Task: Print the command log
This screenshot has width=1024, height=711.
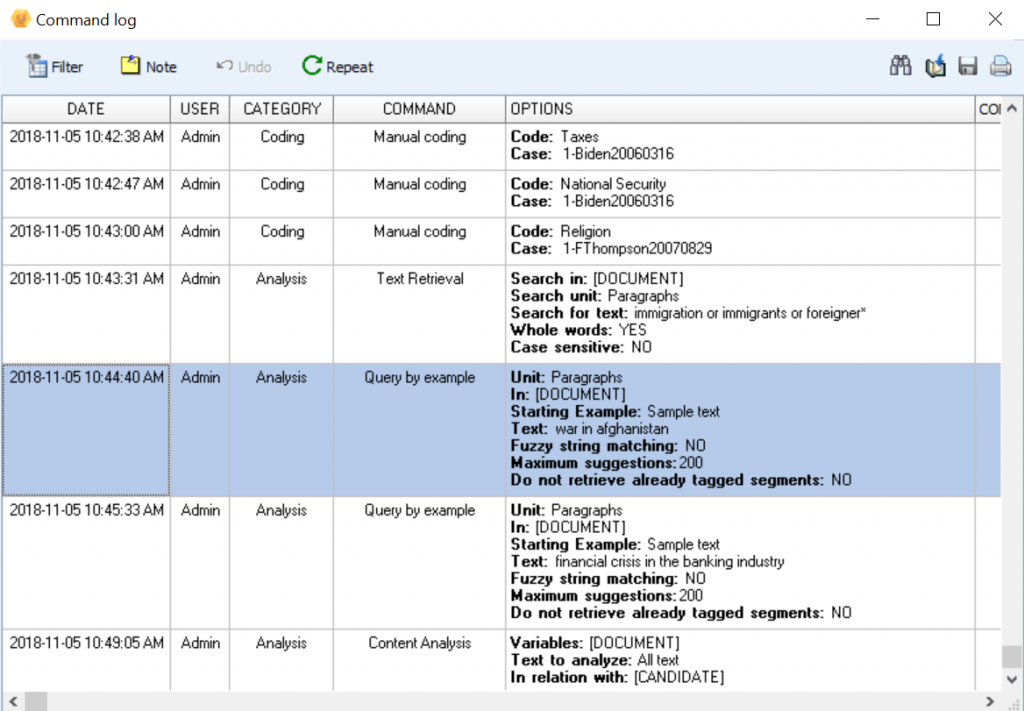Action: (999, 65)
